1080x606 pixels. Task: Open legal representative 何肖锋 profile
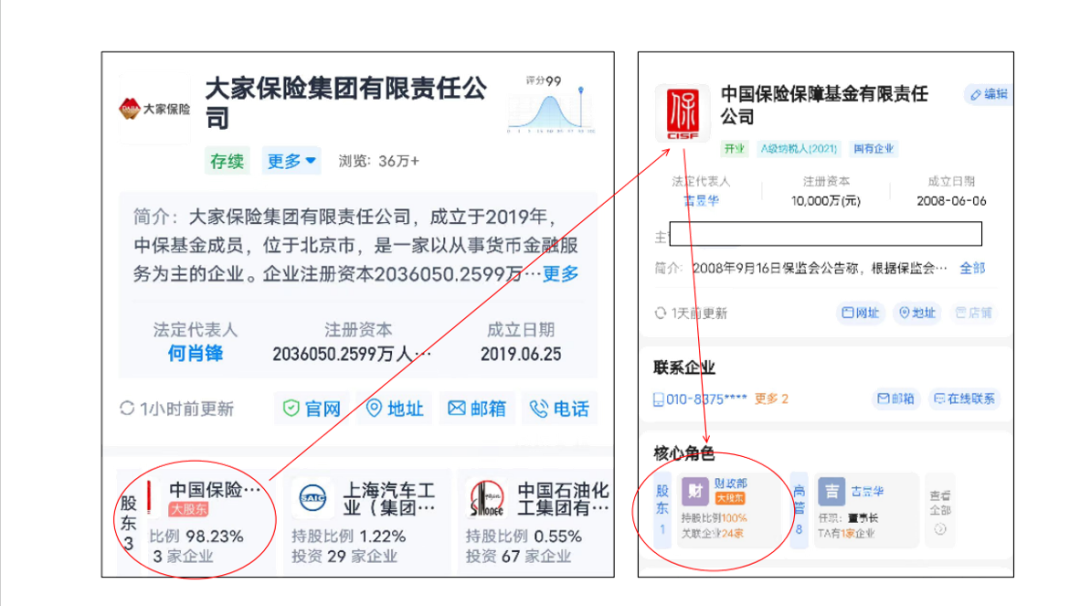tap(196, 354)
